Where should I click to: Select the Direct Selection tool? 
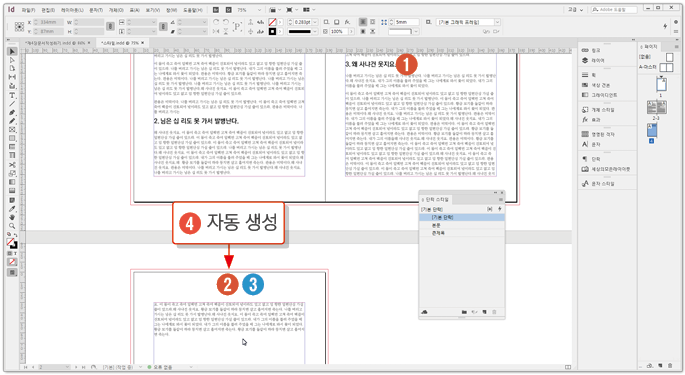coord(12,60)
